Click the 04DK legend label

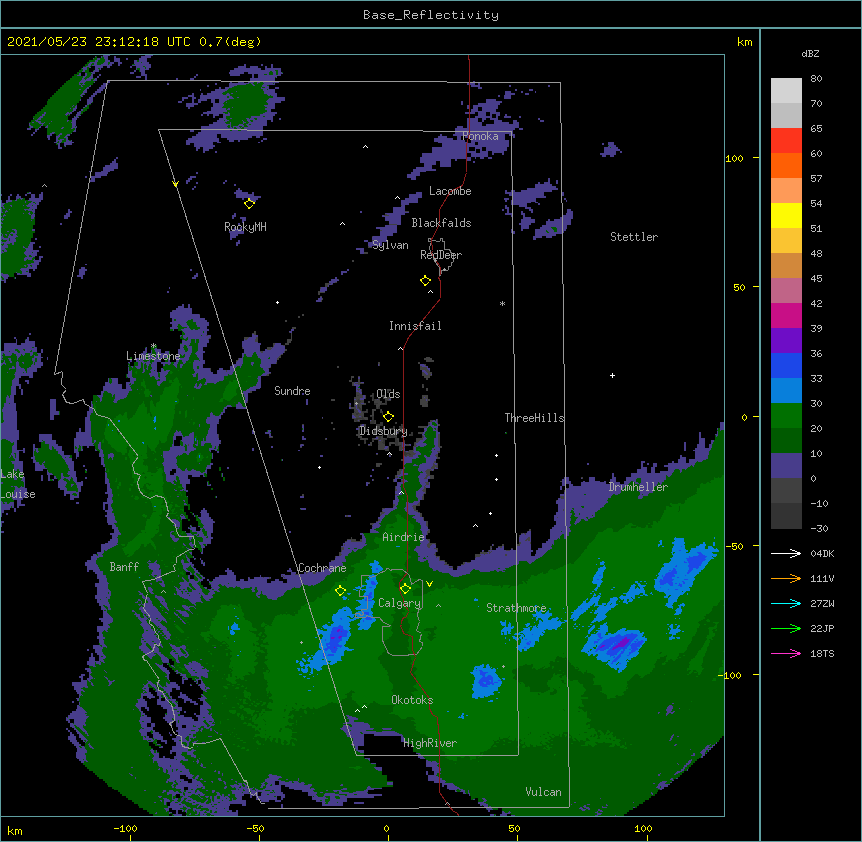click(822, 553)
